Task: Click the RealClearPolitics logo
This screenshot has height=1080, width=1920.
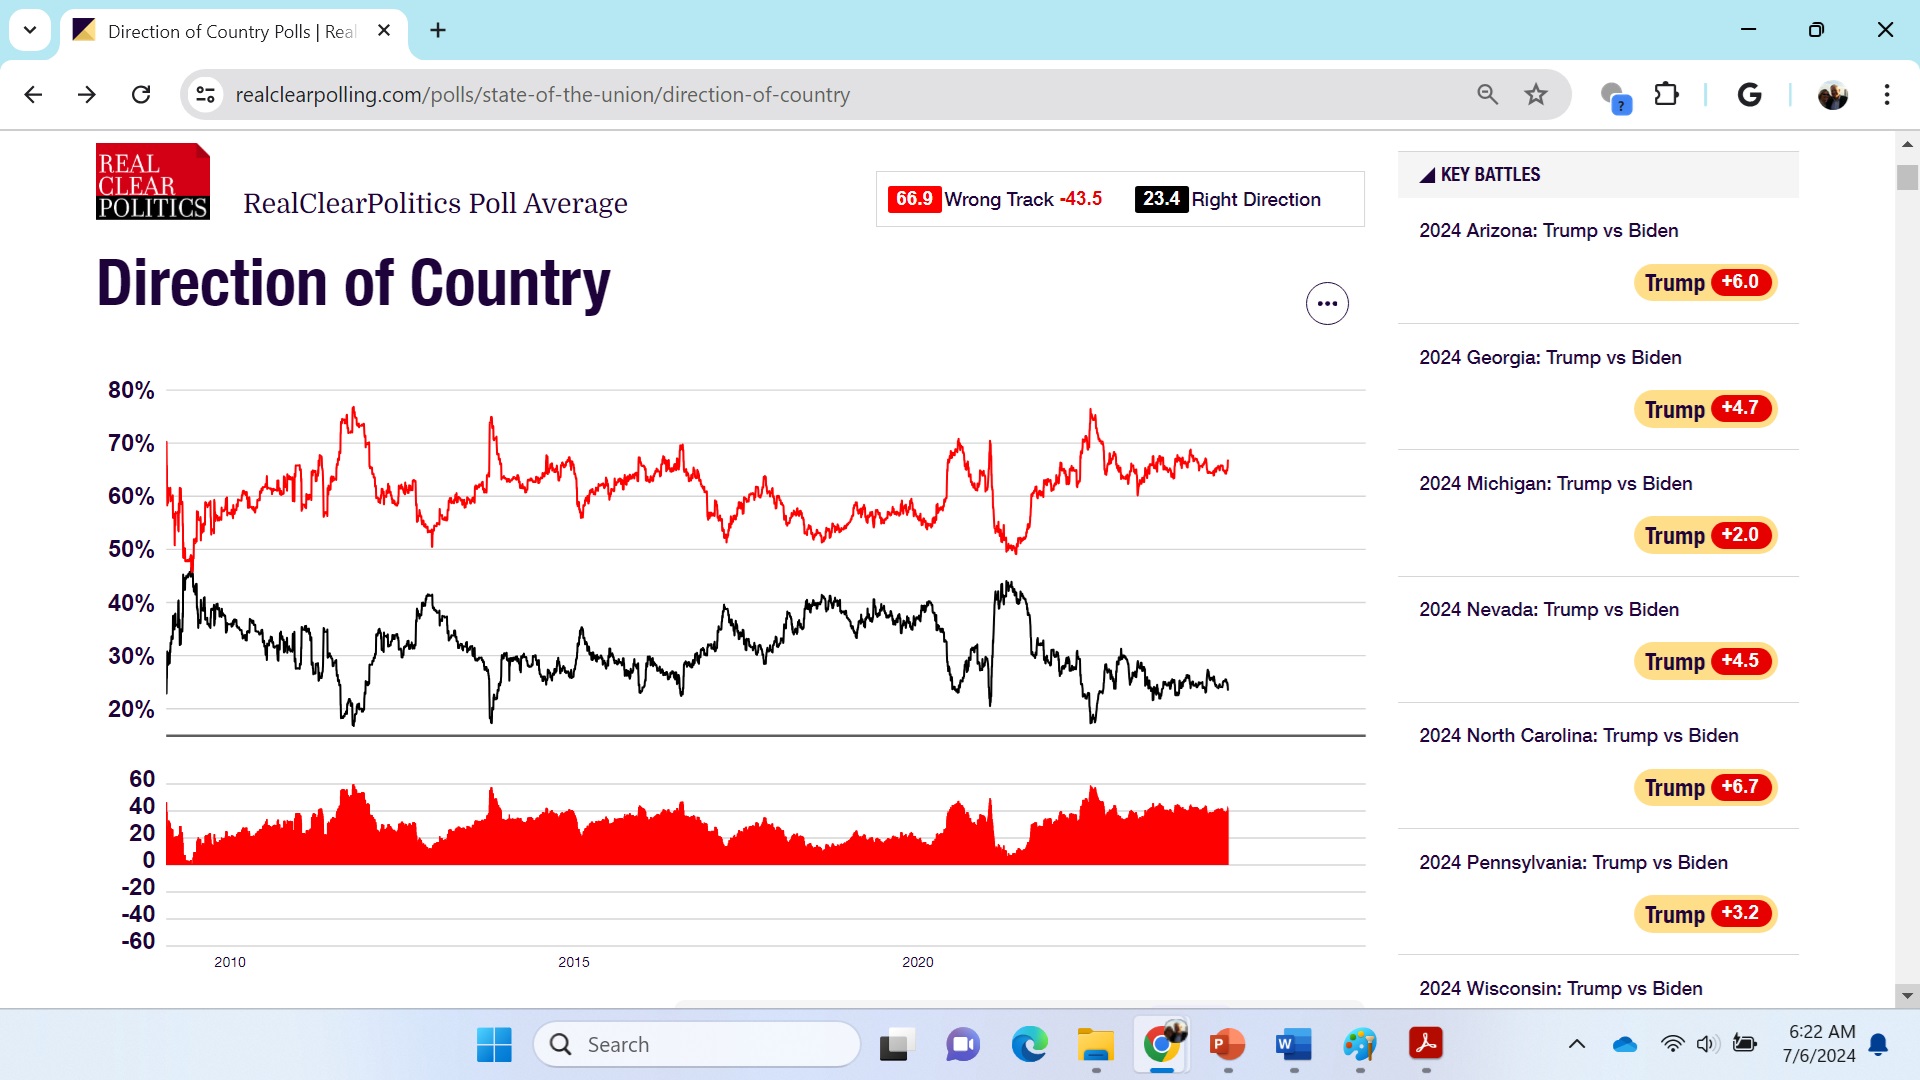Action: click(152, 182)
